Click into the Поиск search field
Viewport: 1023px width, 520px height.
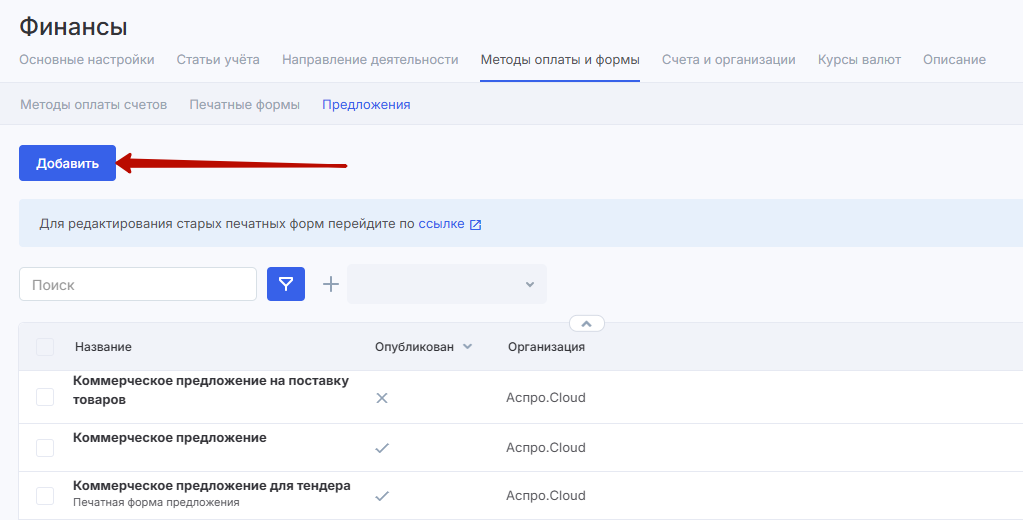tap(138, 284)
